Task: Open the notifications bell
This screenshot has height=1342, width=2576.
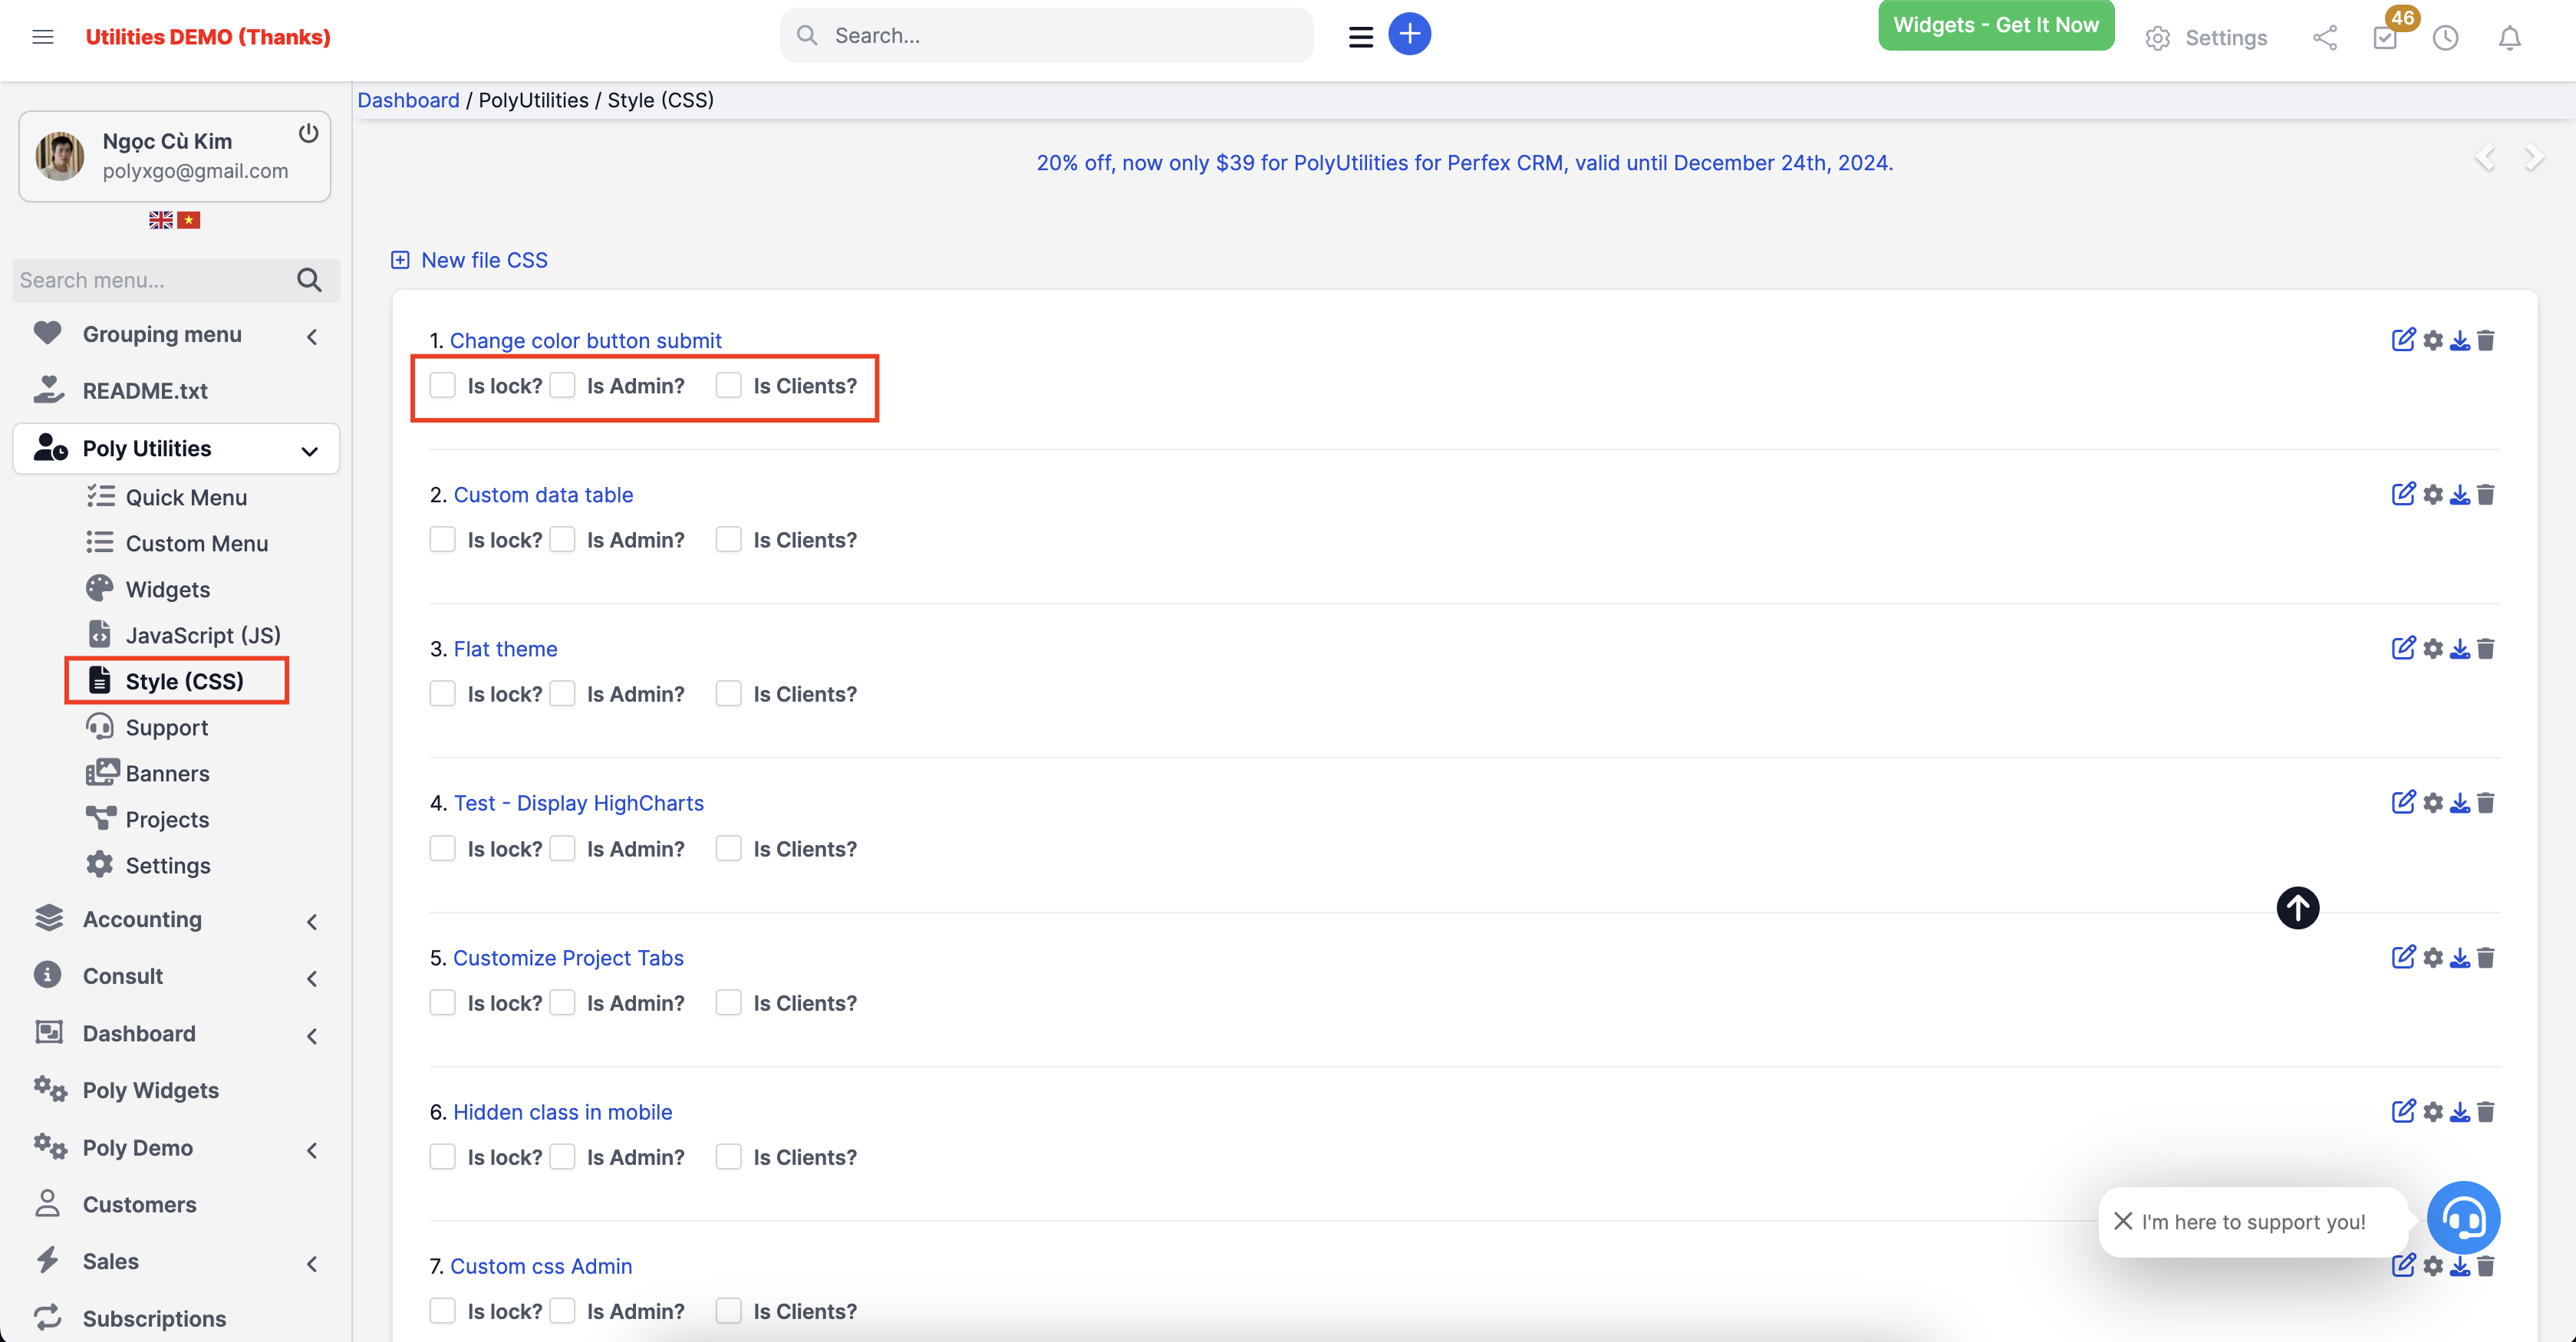Action: (x=2510, y=38)
